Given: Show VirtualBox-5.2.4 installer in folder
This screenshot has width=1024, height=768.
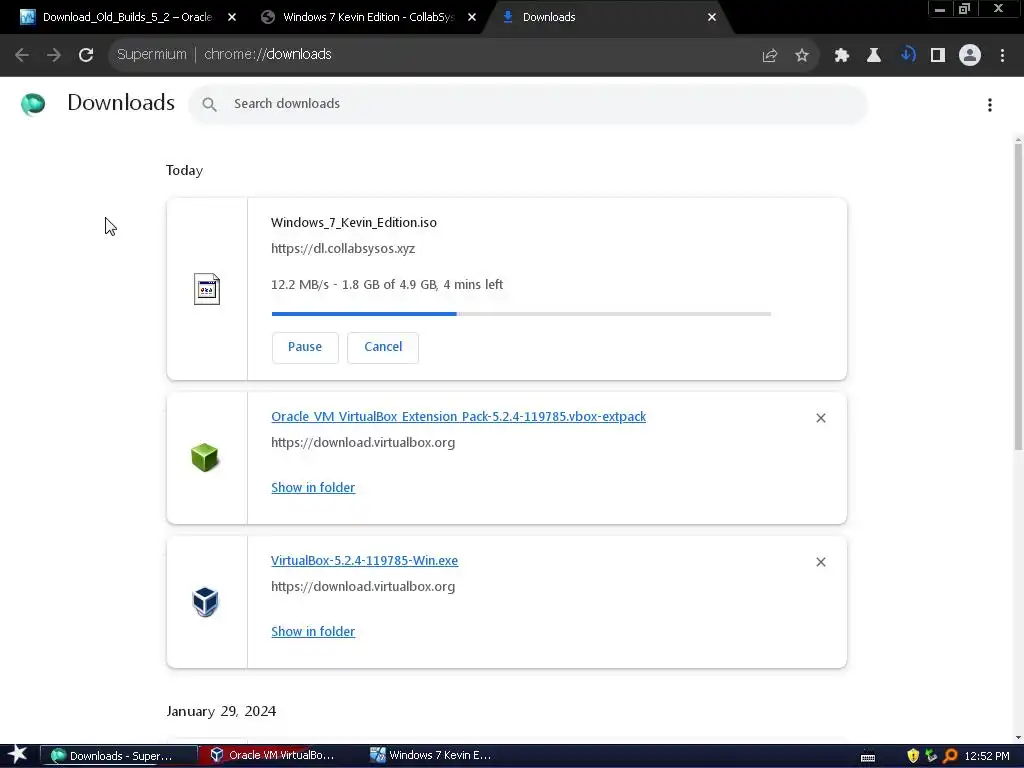Looking at the screenshot, I should tap(313, 632).
